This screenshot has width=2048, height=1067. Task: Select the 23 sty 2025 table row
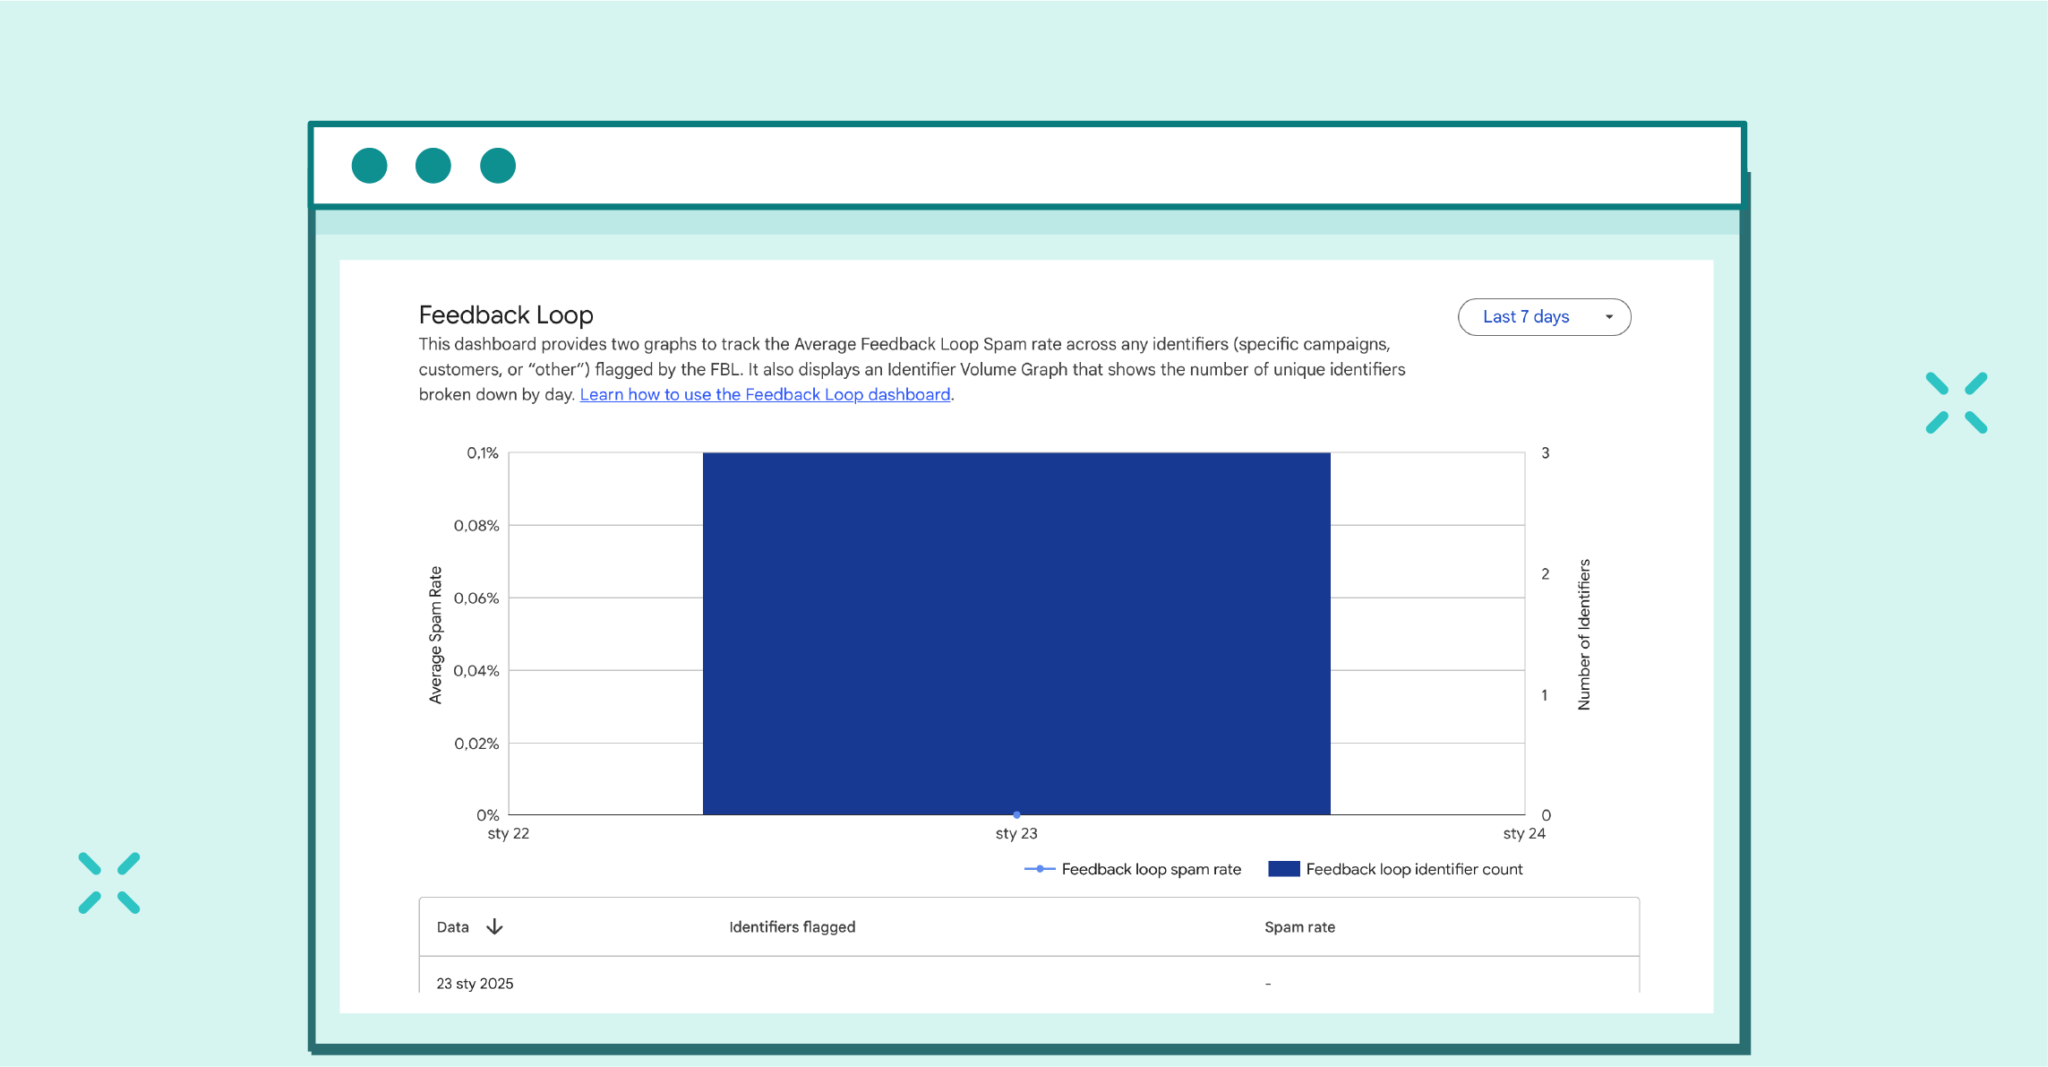pyautogui.click(x=473, y=983)
